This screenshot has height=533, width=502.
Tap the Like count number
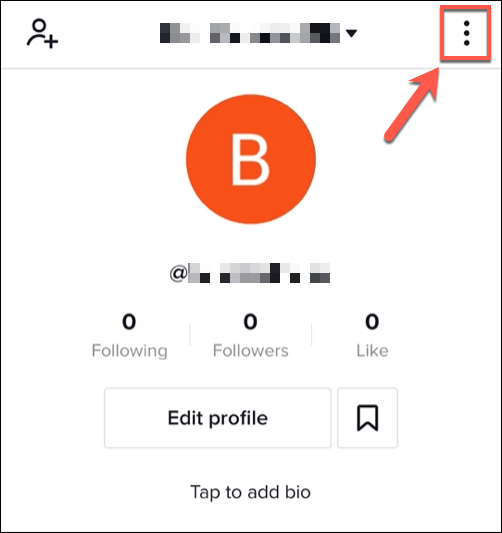[372, 322]
